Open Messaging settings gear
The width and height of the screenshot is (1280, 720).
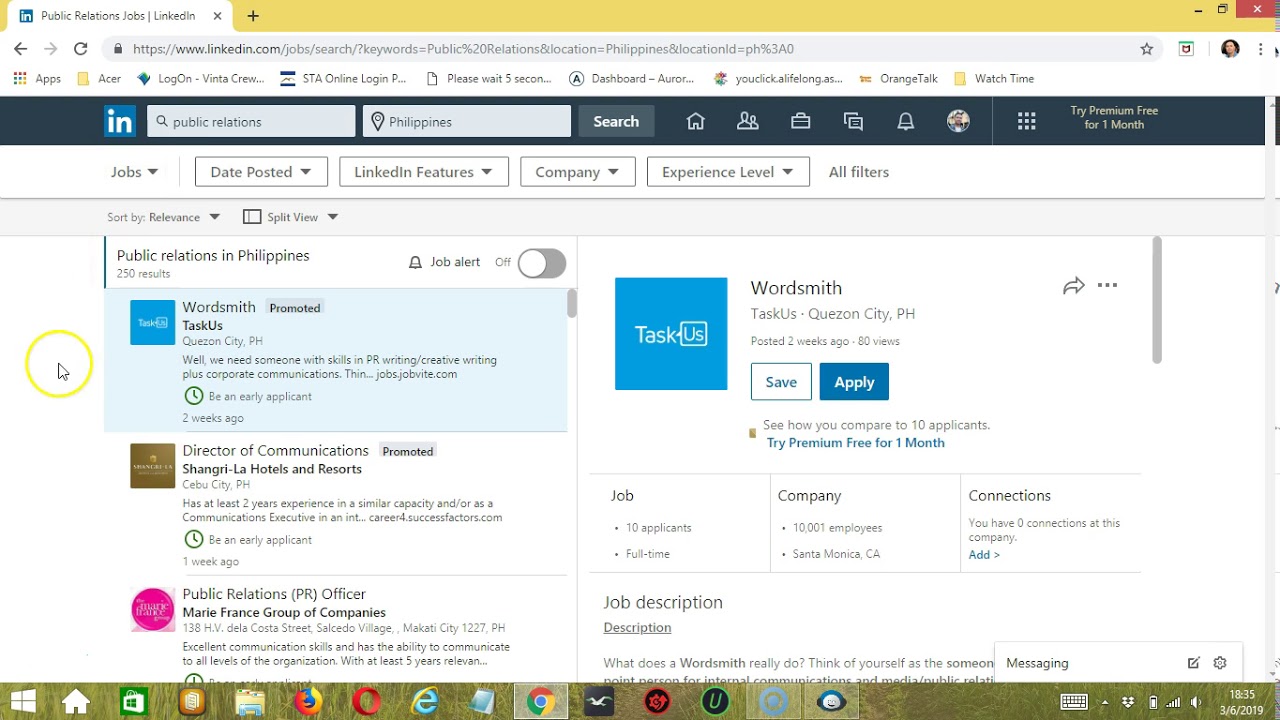pos(1220,663)
